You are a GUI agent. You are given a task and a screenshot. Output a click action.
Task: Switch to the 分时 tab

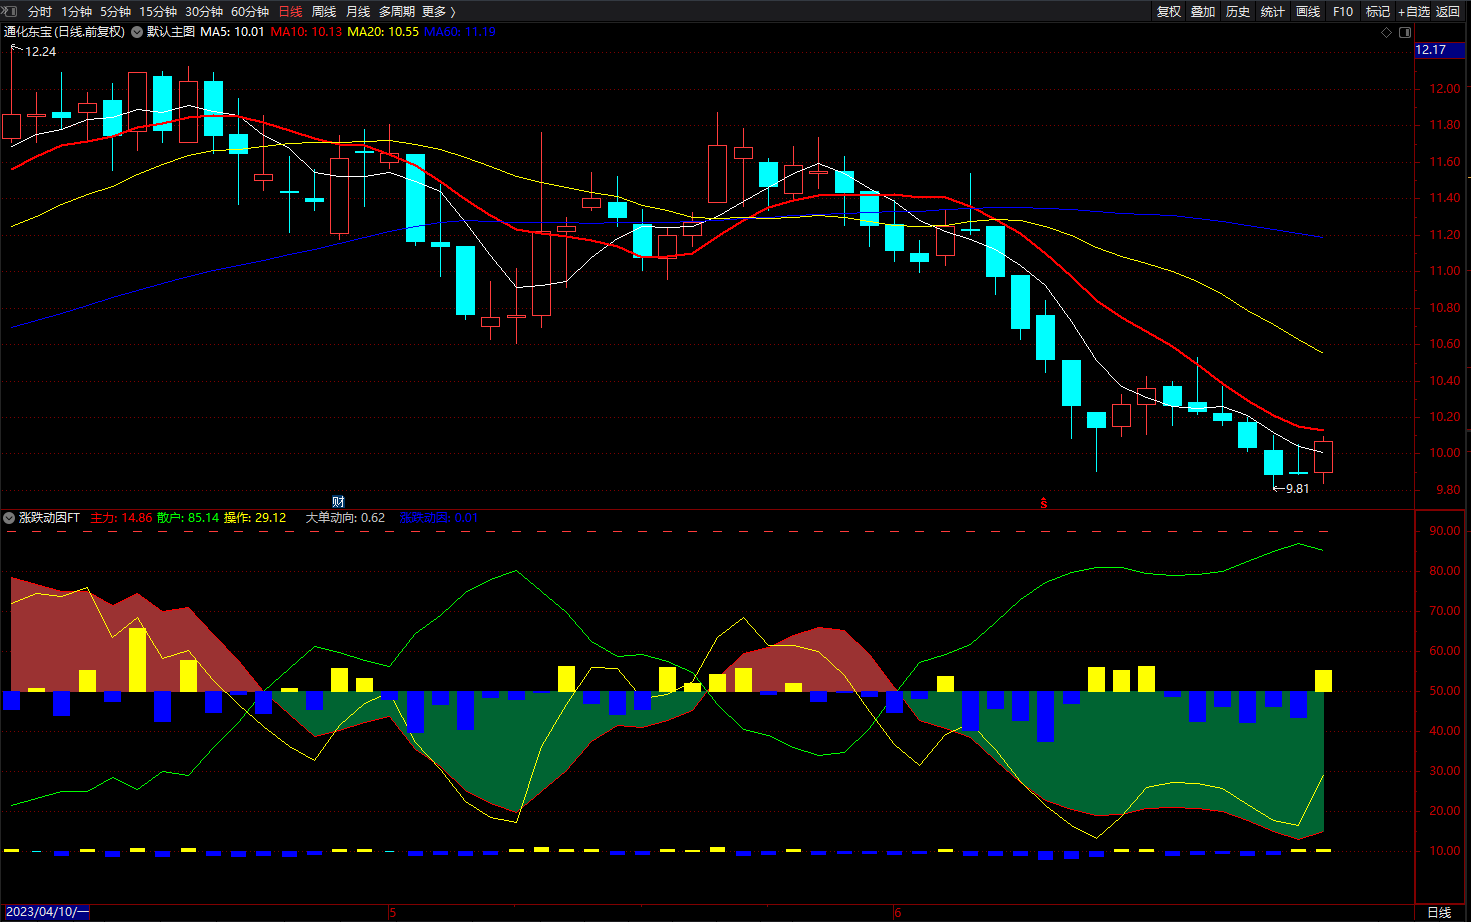pos(40,12)
